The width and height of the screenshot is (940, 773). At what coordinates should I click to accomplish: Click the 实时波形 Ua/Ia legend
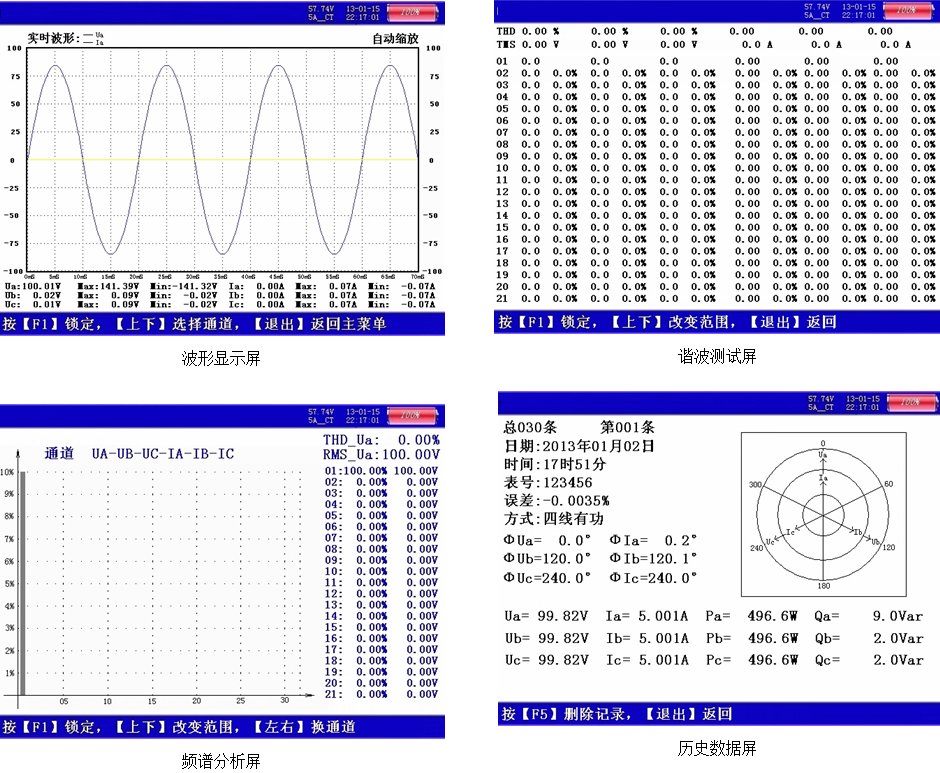(x=66, y=40)
